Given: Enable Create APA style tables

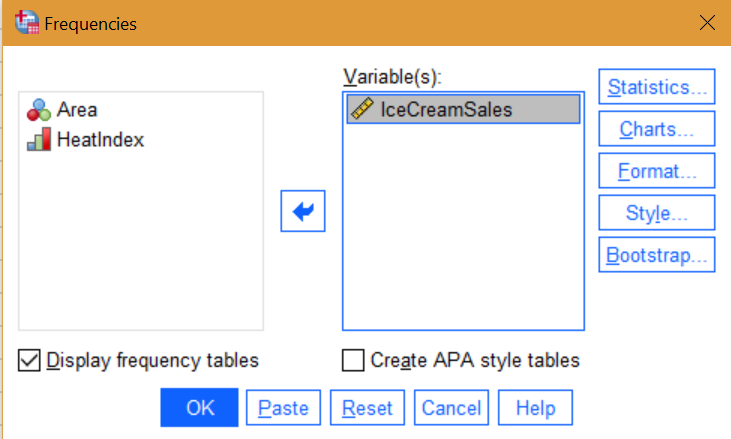Looking at the screenshot, I should [353, 360].
